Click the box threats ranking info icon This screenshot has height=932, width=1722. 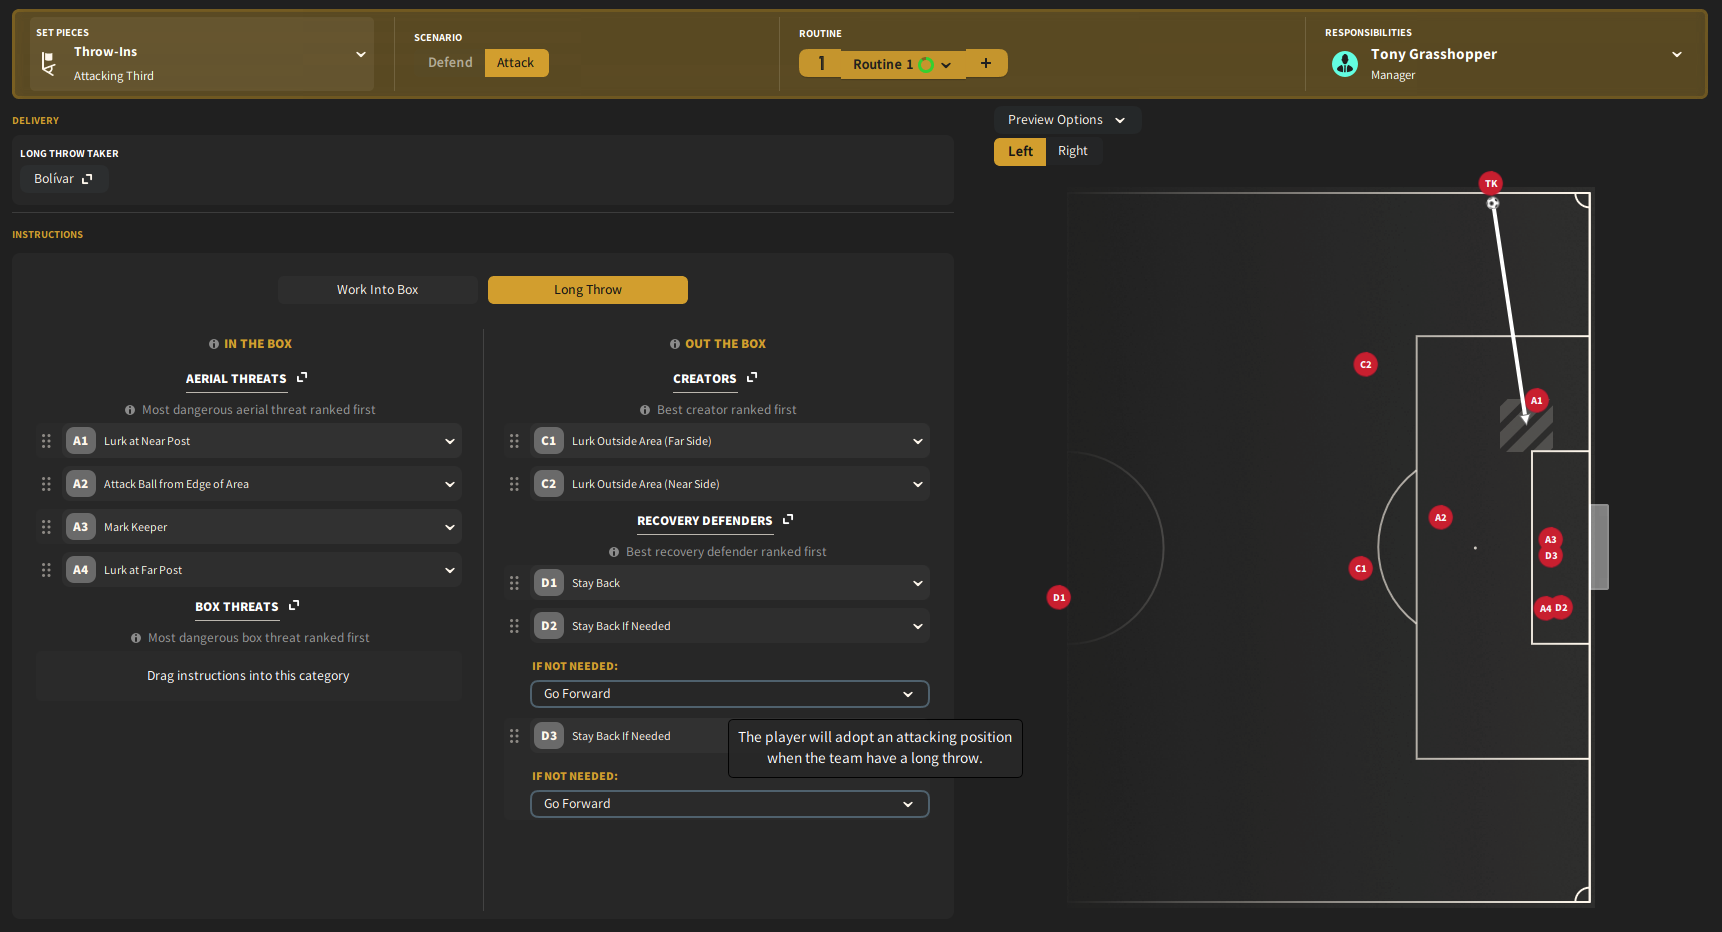point(136,638)
